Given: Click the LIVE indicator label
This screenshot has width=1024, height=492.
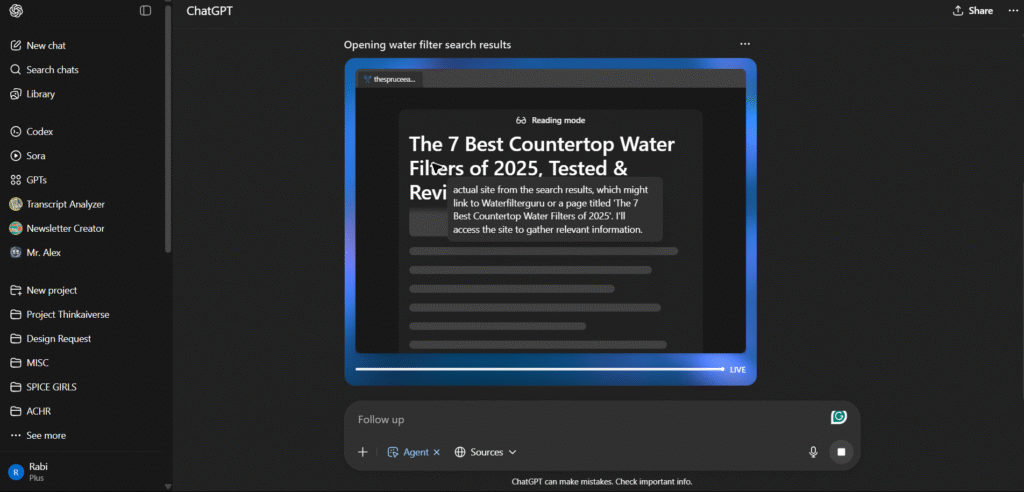Looking at the screenshot, I should tap(737, 370).
